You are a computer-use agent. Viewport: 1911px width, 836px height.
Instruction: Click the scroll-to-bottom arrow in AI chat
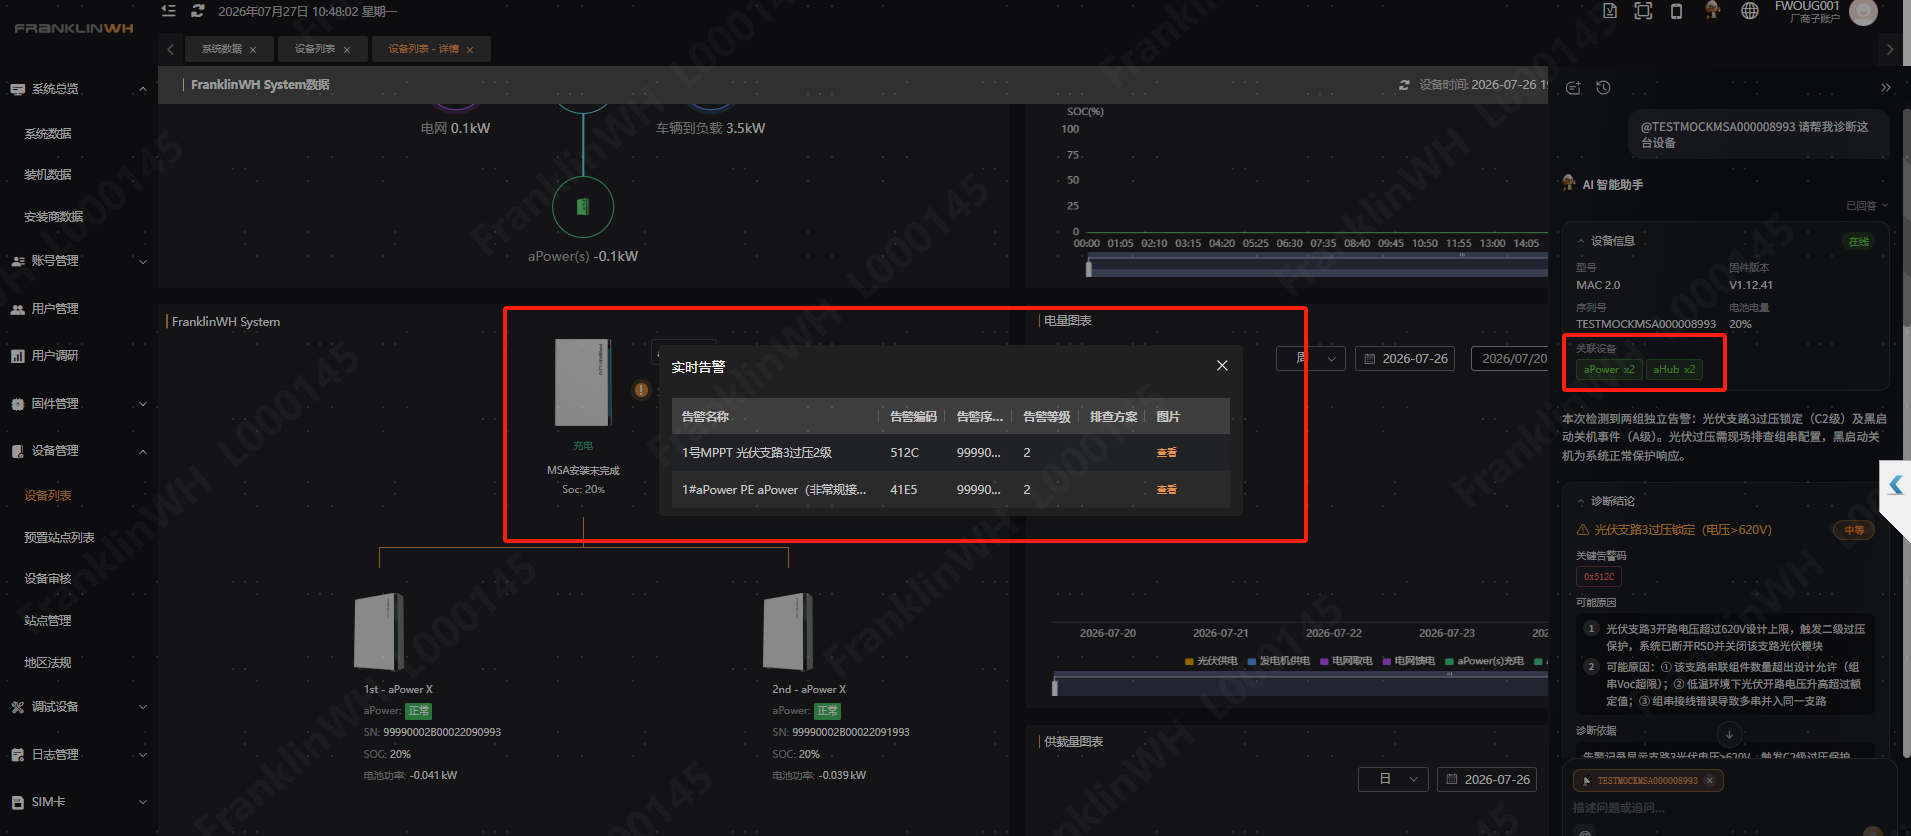[1730, 734]
